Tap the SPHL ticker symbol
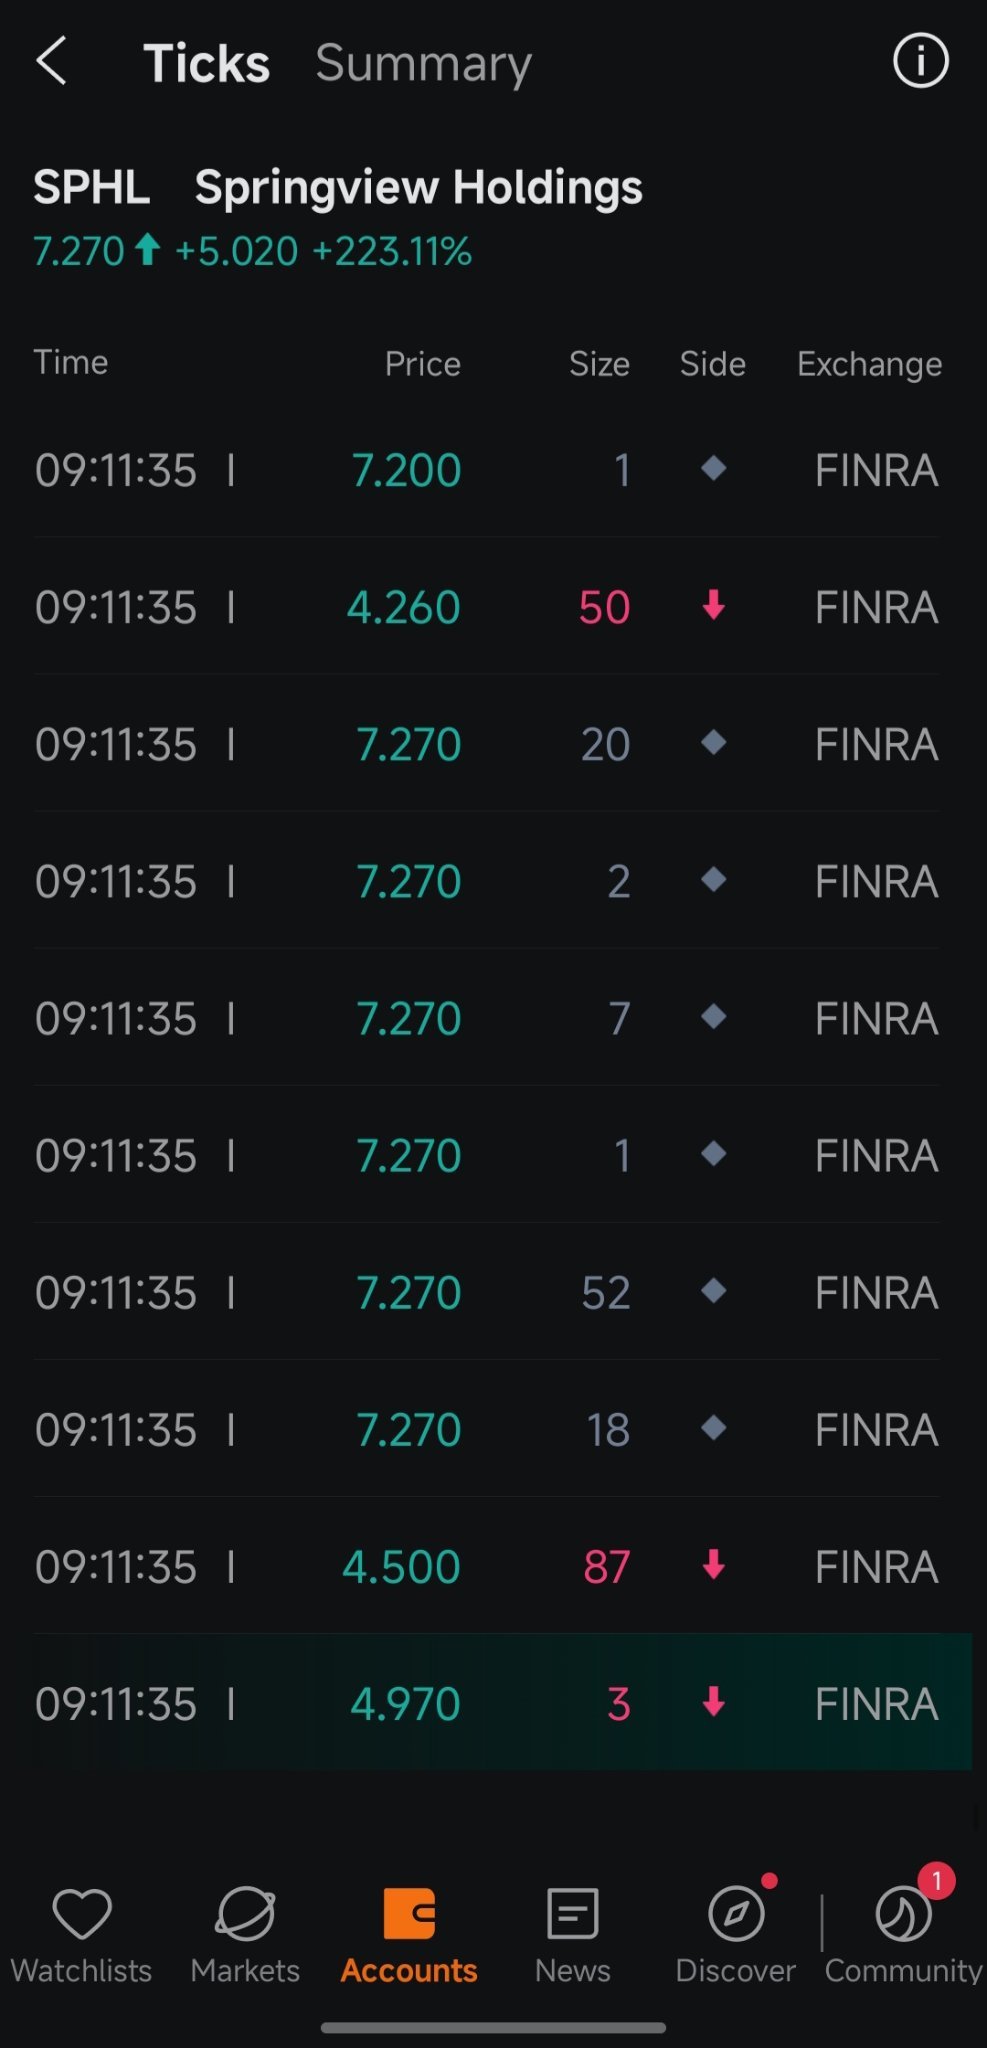987x2048 pixels. point(92,187)
